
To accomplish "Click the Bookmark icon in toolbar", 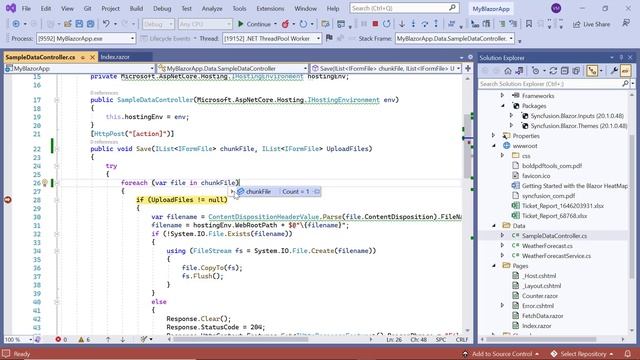I will [529, 24].
